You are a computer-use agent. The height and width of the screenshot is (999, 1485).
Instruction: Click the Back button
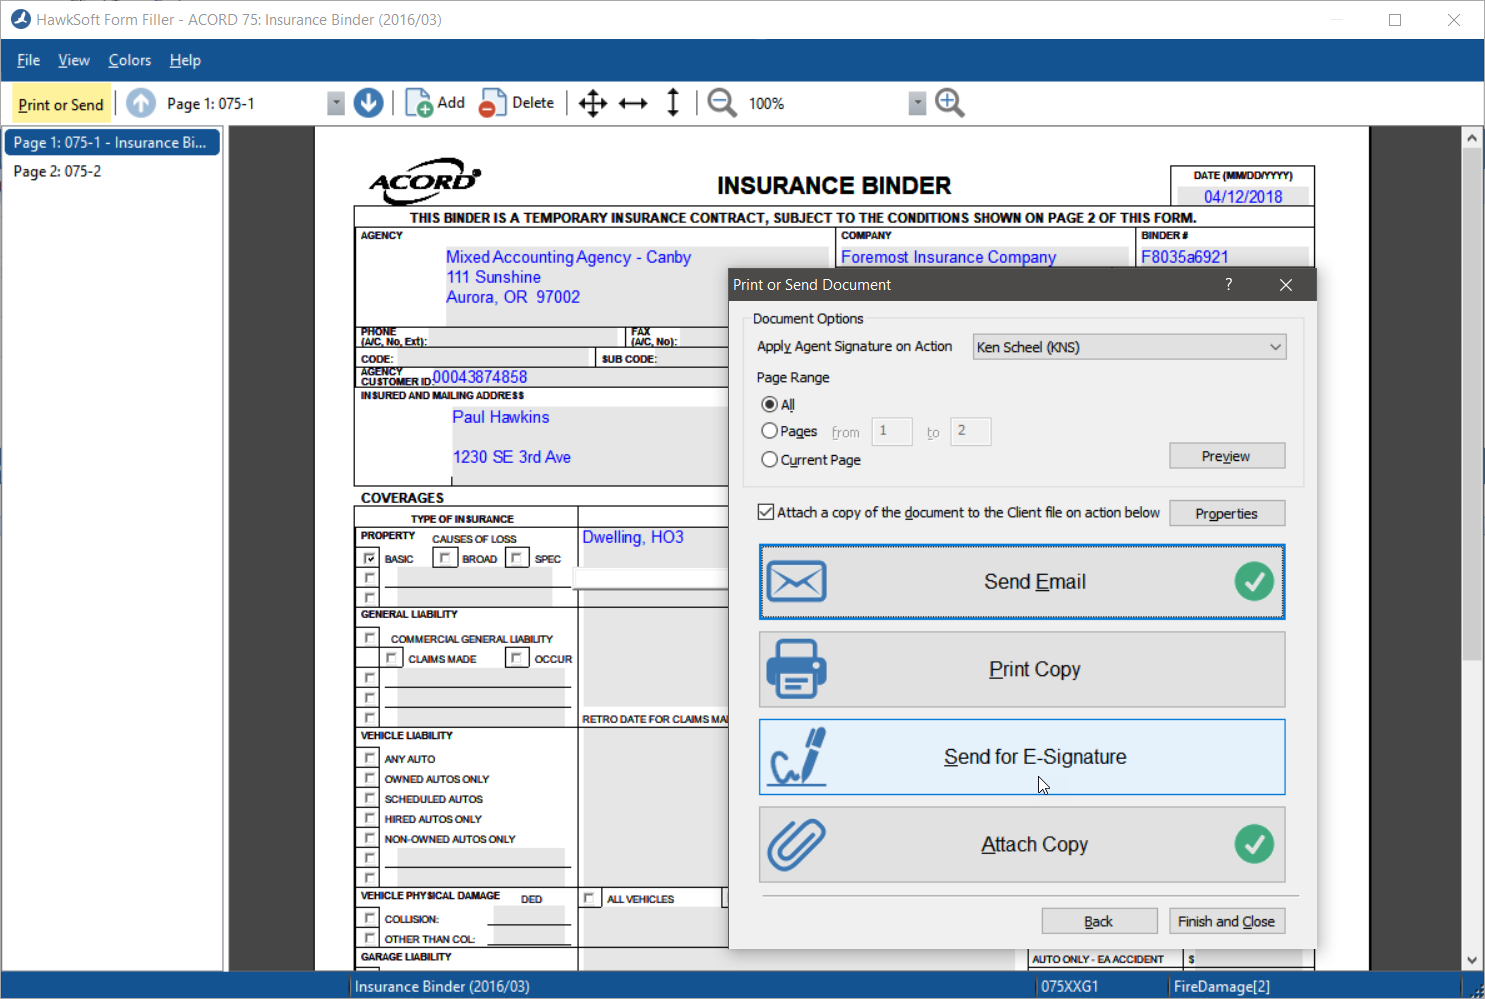(x=1098, y=921)
